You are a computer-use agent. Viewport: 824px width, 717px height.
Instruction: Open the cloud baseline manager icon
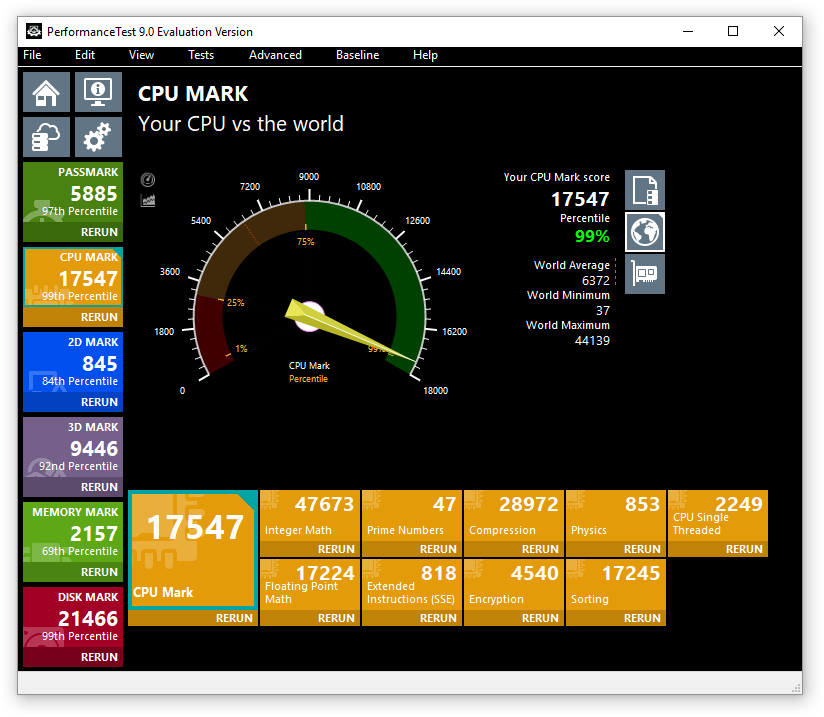tap(46, 137)
